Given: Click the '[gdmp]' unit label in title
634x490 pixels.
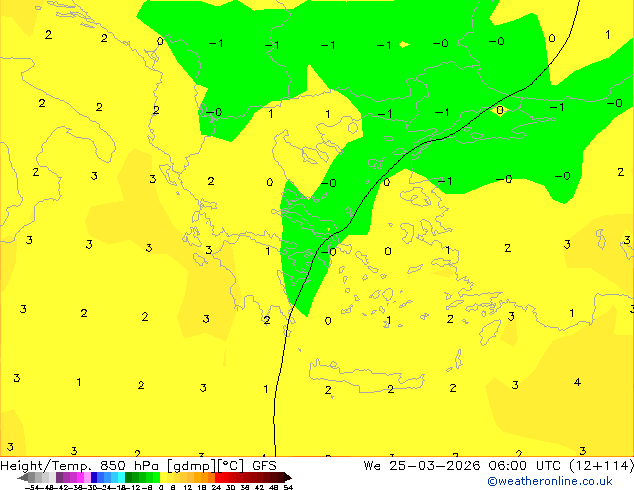Looking at the screenshot, I should pos(192,466).
